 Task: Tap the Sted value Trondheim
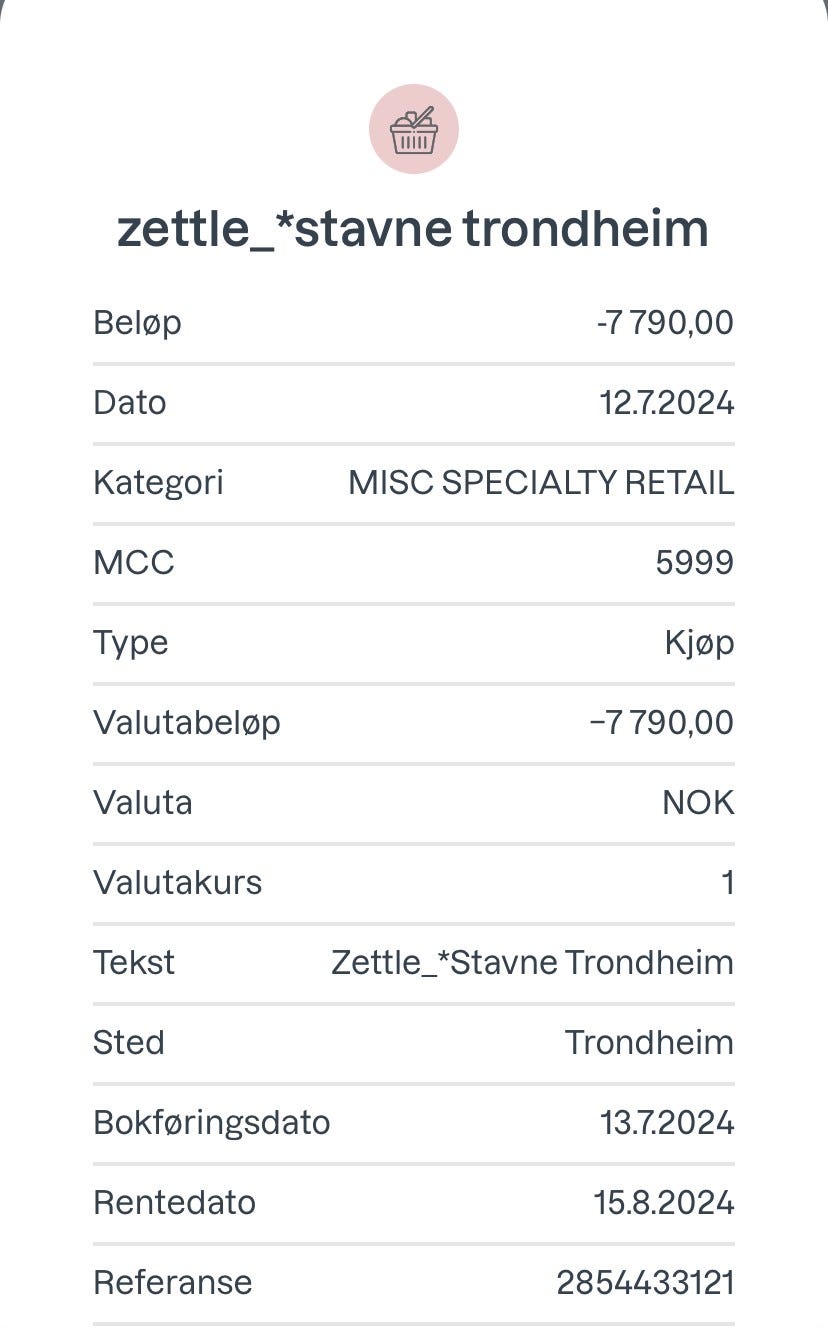coord(649,1043)
